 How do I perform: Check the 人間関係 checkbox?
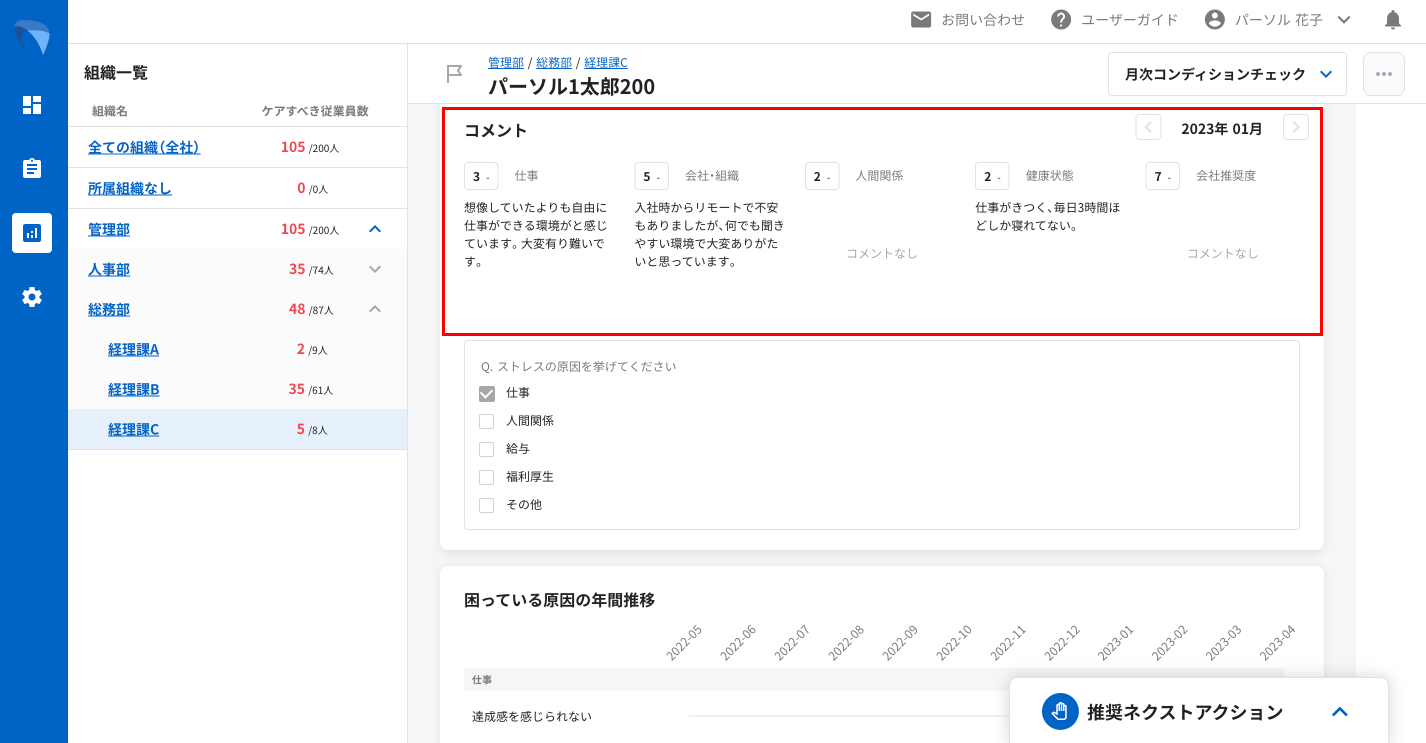tap(487, 422)
